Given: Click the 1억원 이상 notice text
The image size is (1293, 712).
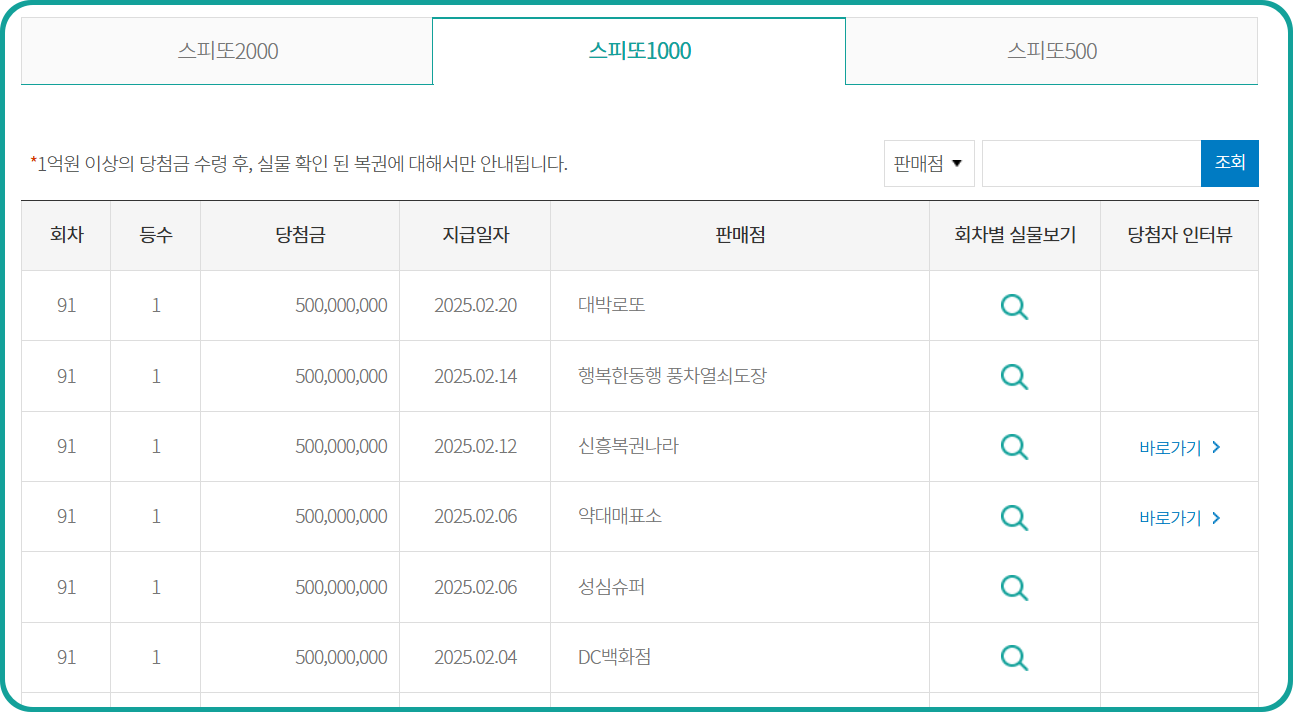Looking at the screenshot, I should [299, 163].
